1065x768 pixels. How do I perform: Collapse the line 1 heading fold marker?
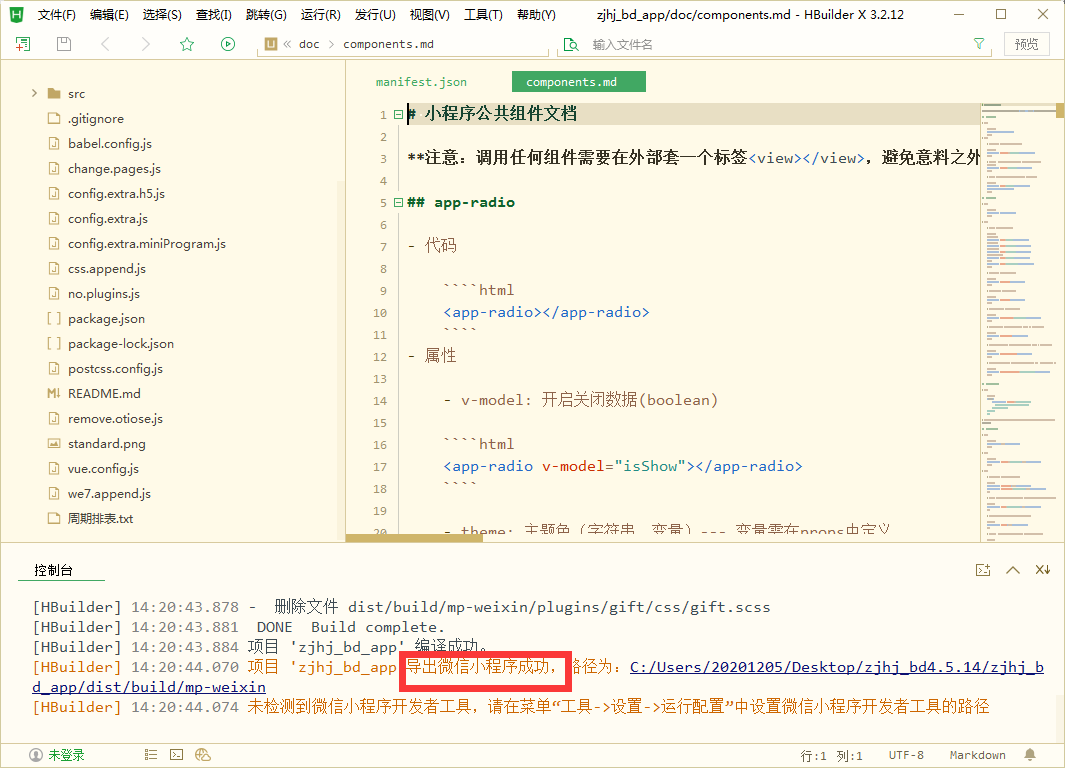coord(399,115)
